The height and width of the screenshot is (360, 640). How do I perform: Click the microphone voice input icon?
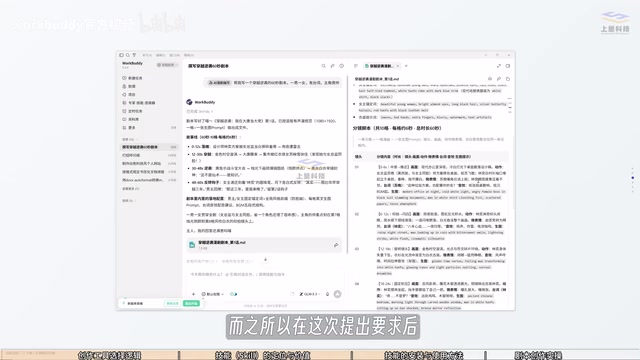327,294
